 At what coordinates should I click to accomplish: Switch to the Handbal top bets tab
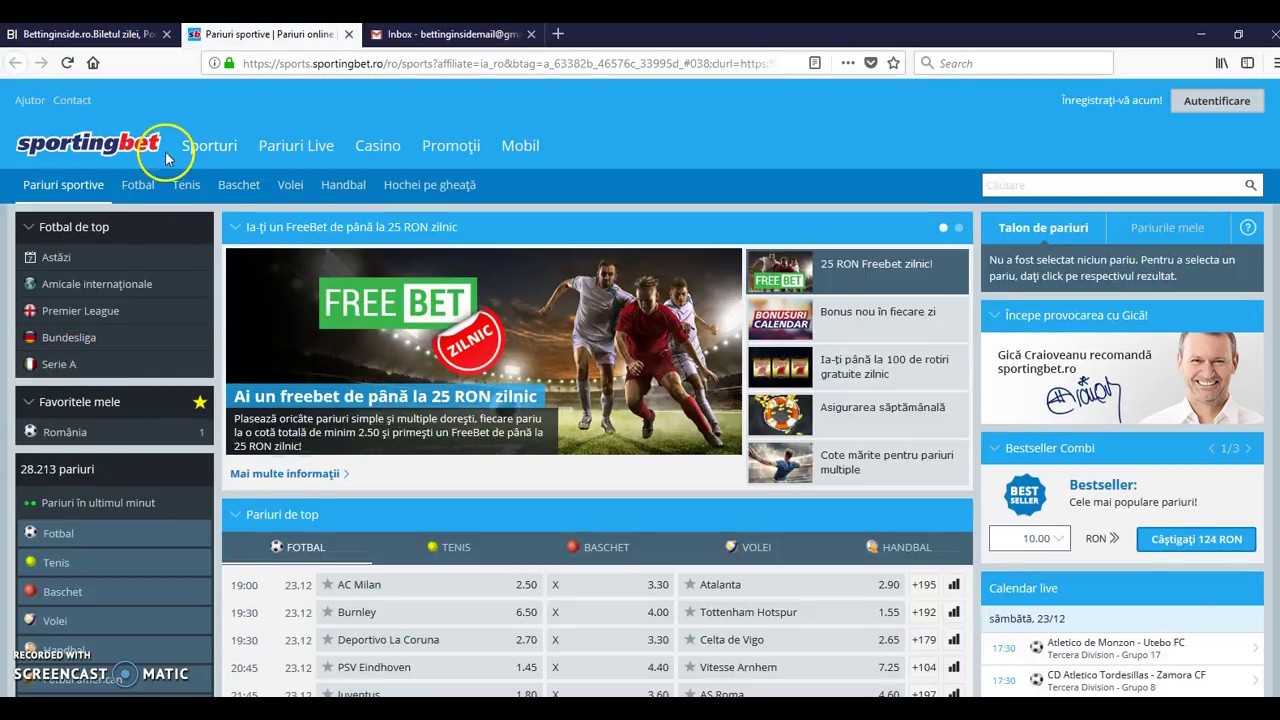(x=898, y=547)
